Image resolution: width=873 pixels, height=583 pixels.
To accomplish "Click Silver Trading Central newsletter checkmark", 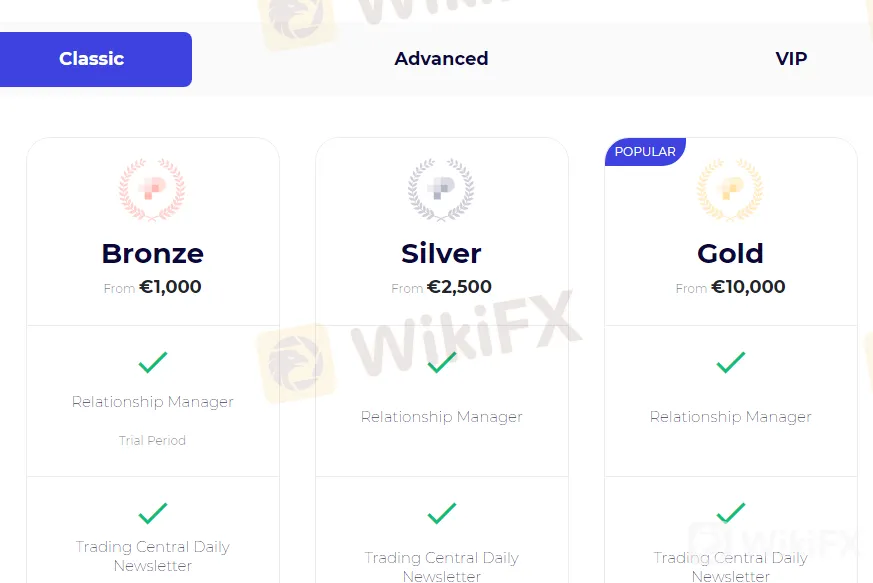I will [x=441, y=514].
